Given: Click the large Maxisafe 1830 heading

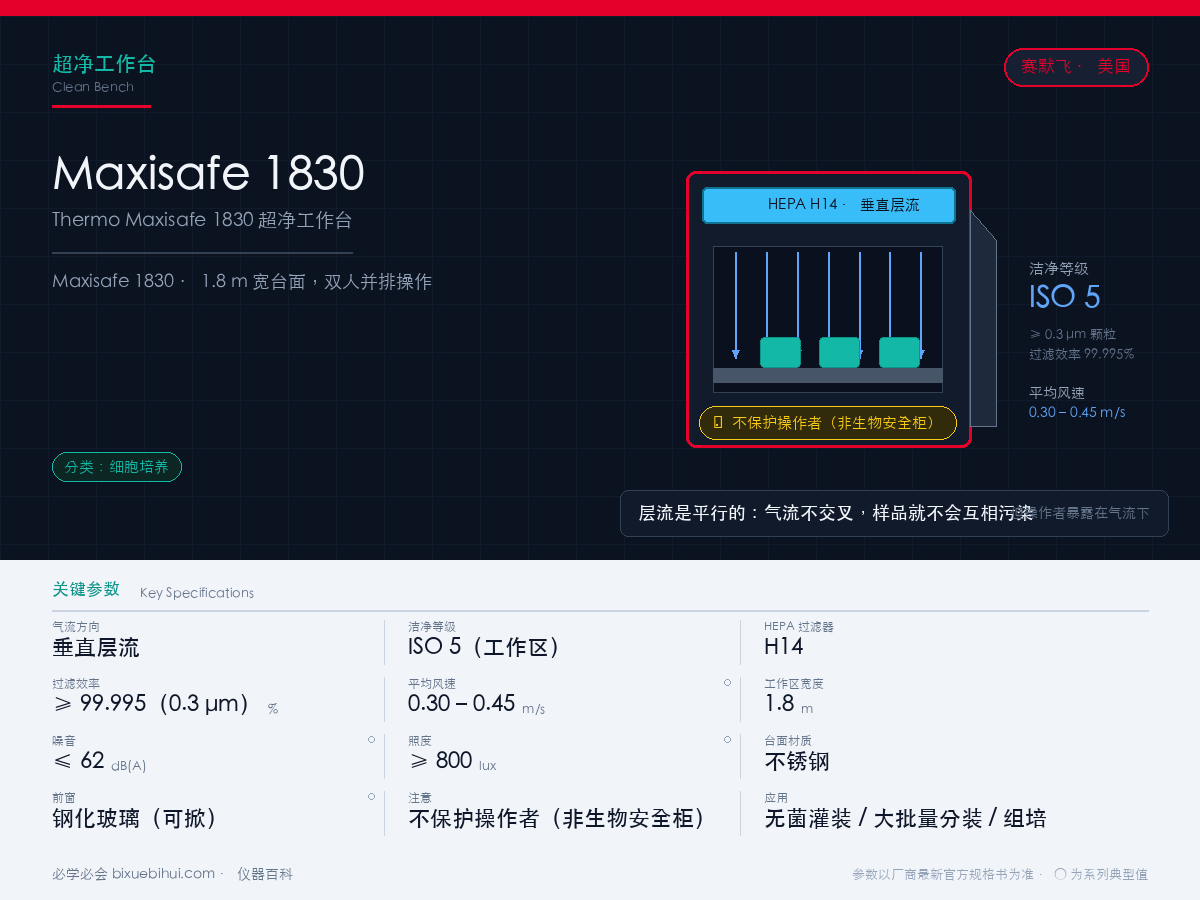Looking at the screenshot, I should click(x=208, y=173).
